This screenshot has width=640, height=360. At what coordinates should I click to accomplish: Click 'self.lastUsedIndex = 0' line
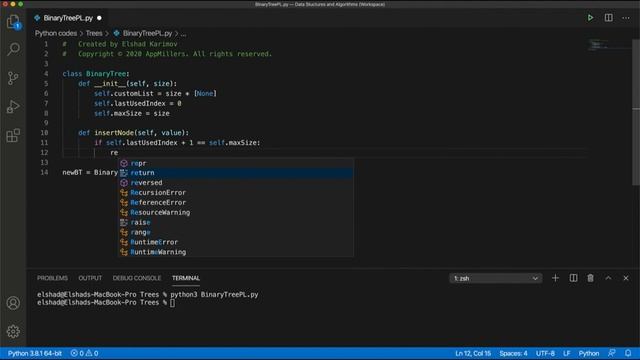click(x=138, y=103)
